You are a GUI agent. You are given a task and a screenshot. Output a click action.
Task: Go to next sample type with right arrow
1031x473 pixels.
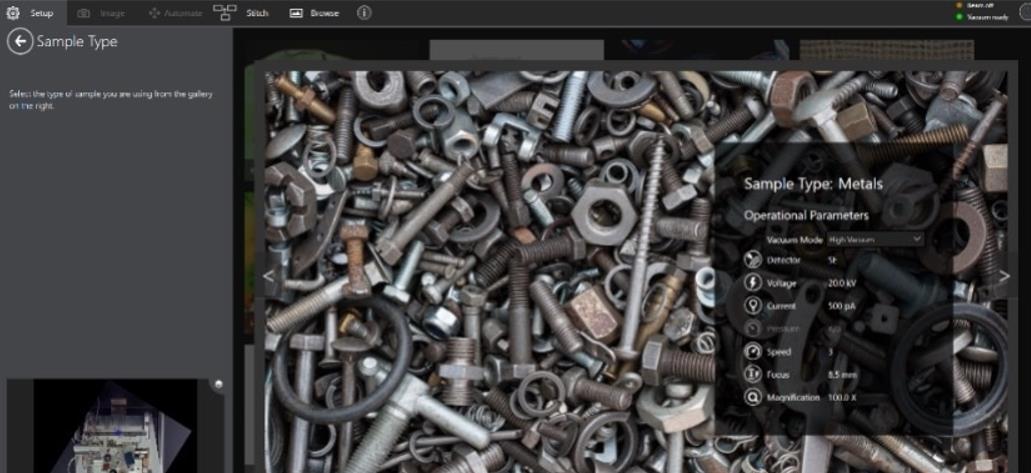point(1004,277)
